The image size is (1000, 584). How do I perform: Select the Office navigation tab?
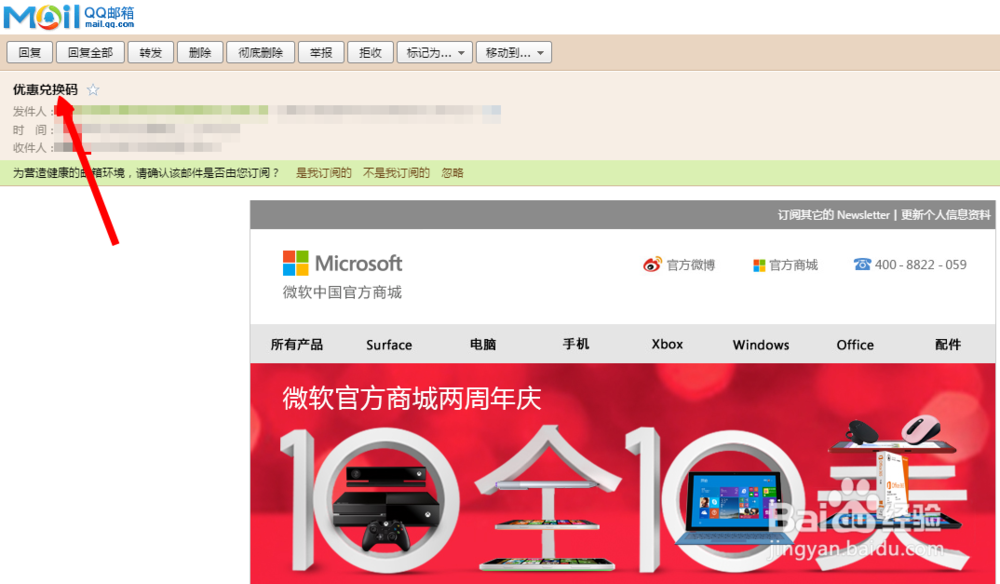(x=855, y=344)
